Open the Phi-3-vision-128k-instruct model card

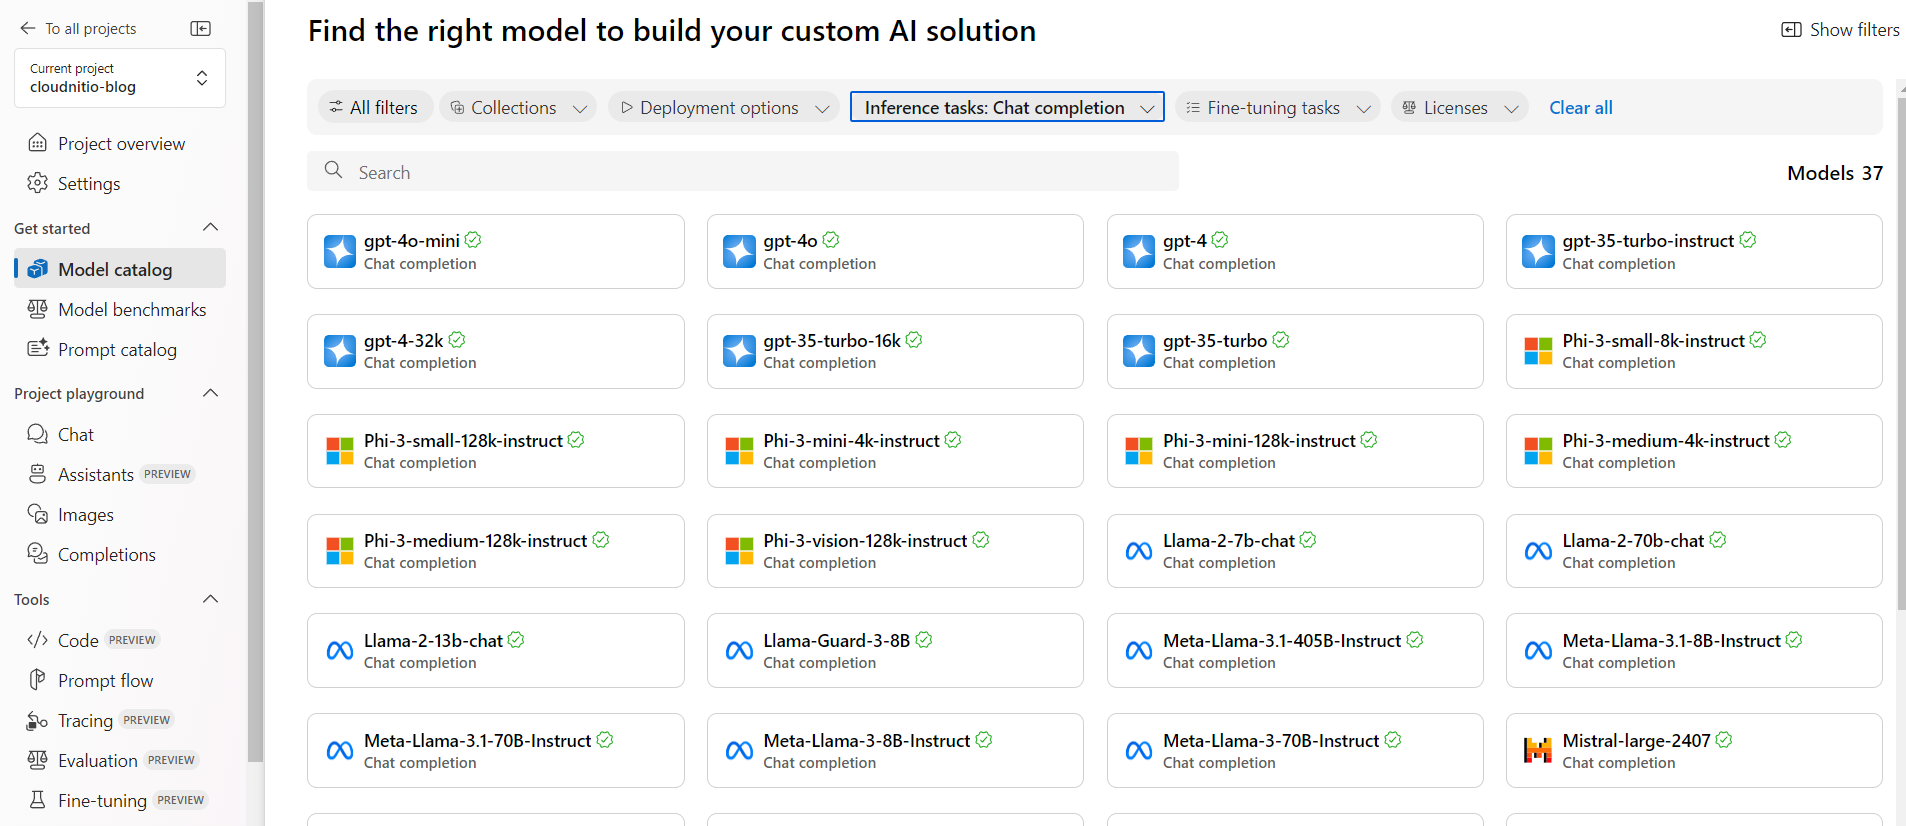[895, 551]
